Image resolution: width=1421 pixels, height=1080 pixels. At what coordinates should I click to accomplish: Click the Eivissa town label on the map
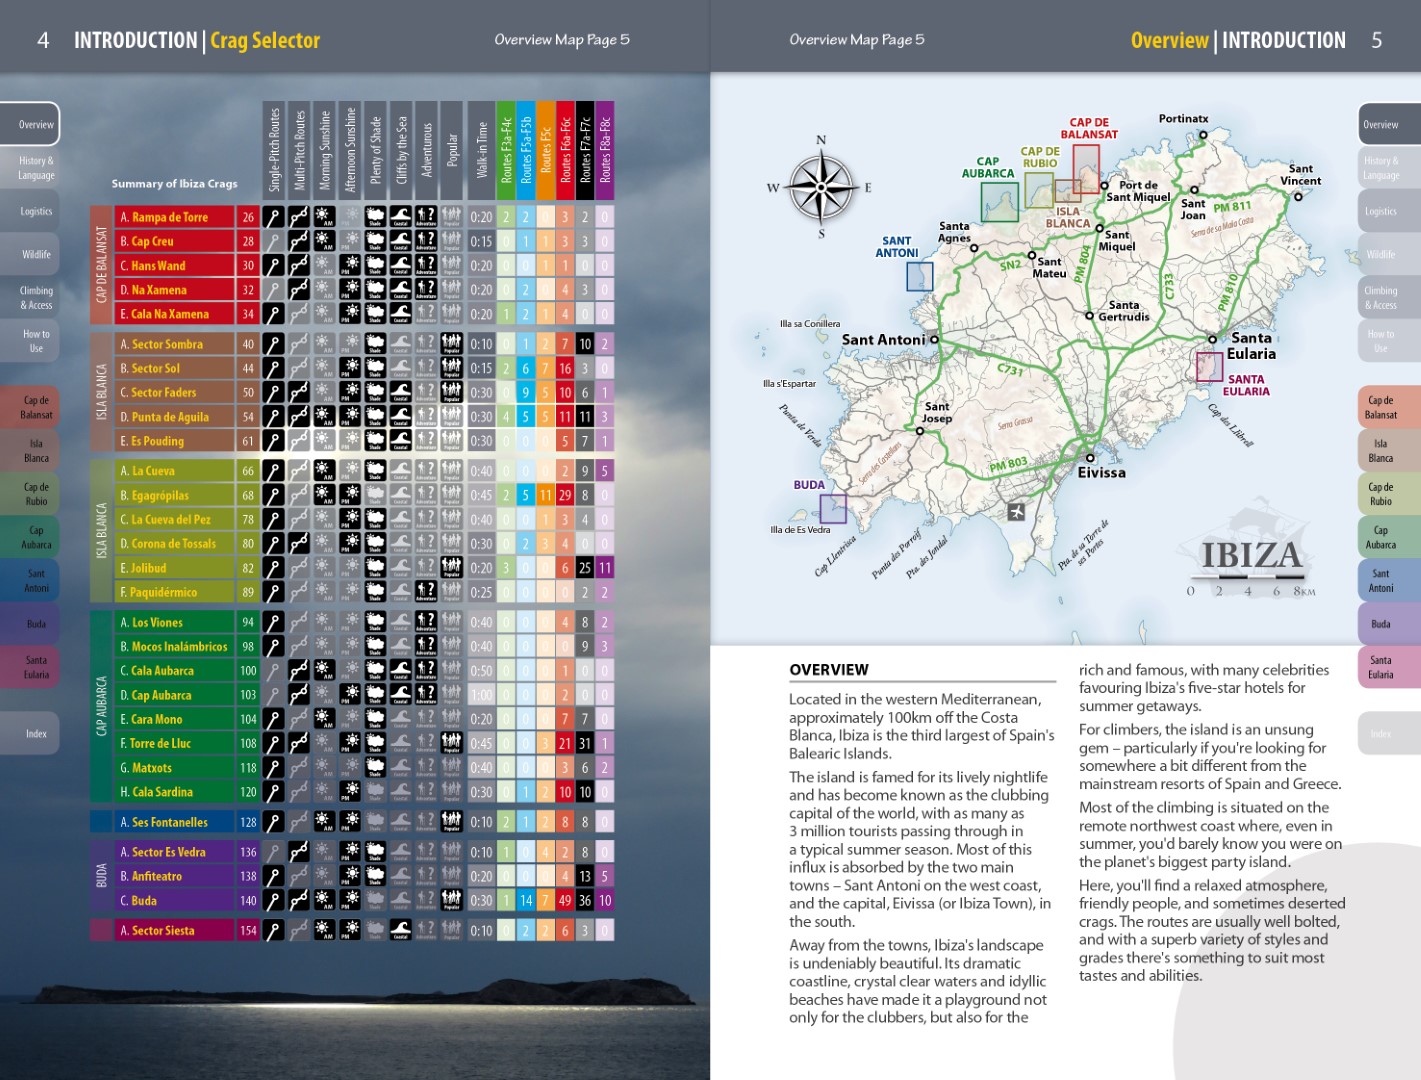[x=1101, y=473]
